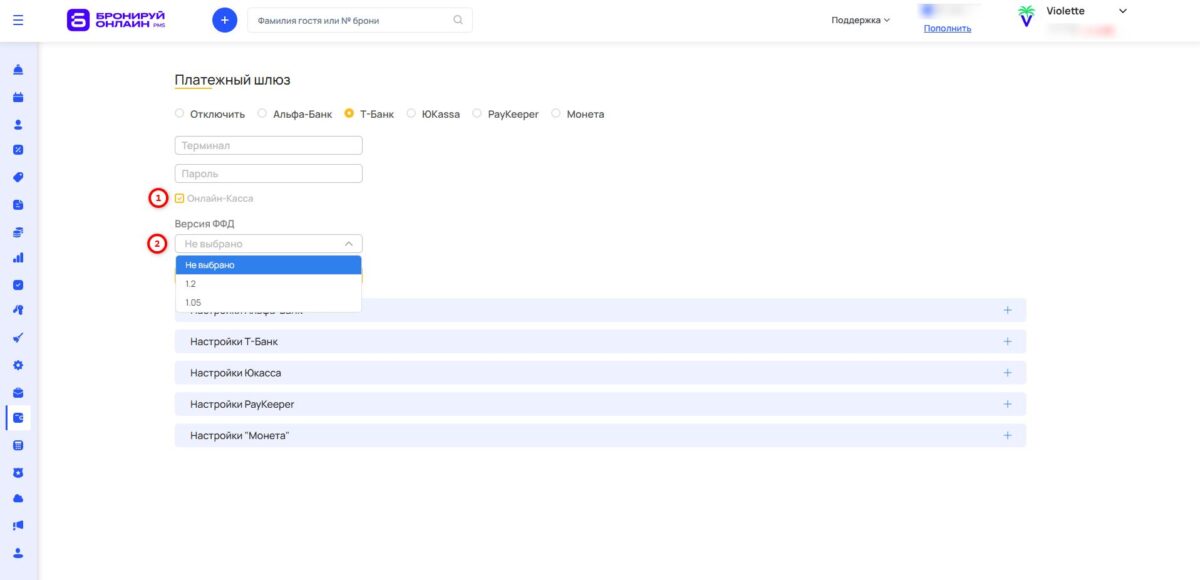The image size is (1200, 580).
Task: Choose the PayKeeper radio option
Action: pos(477,114)
